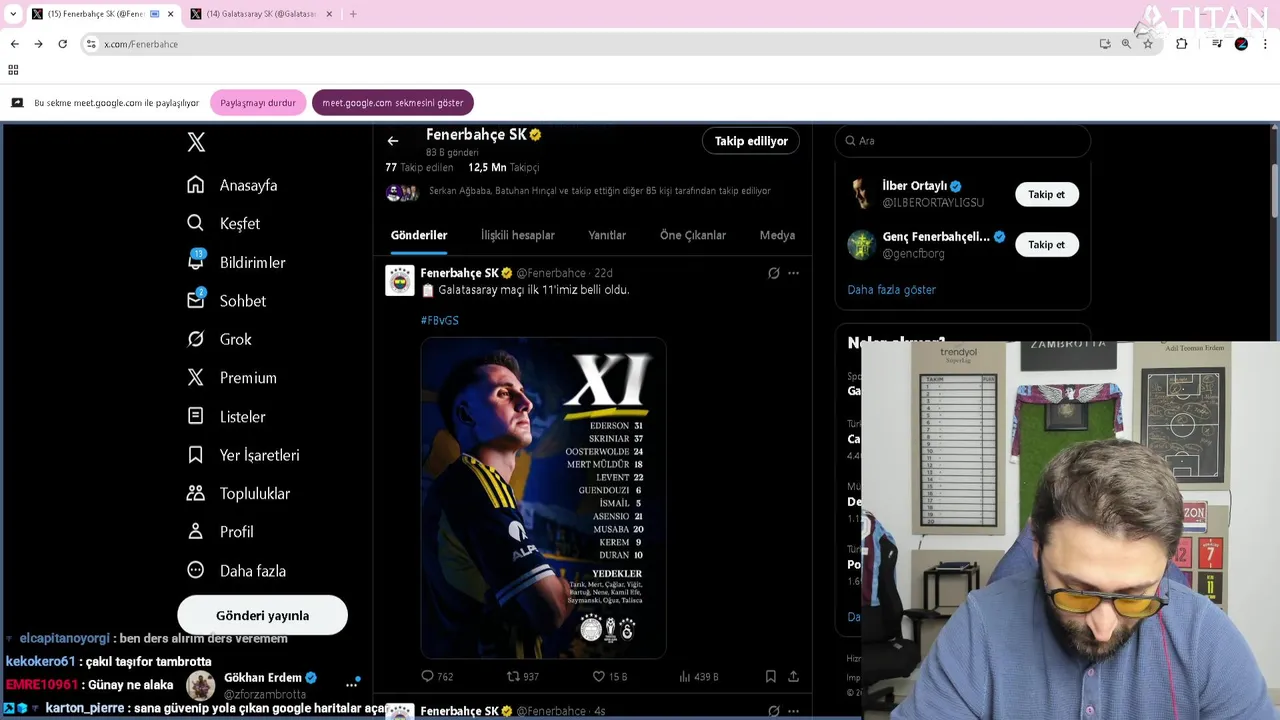
Task: Go back using the profile back arrow
Action: (393, 141)
